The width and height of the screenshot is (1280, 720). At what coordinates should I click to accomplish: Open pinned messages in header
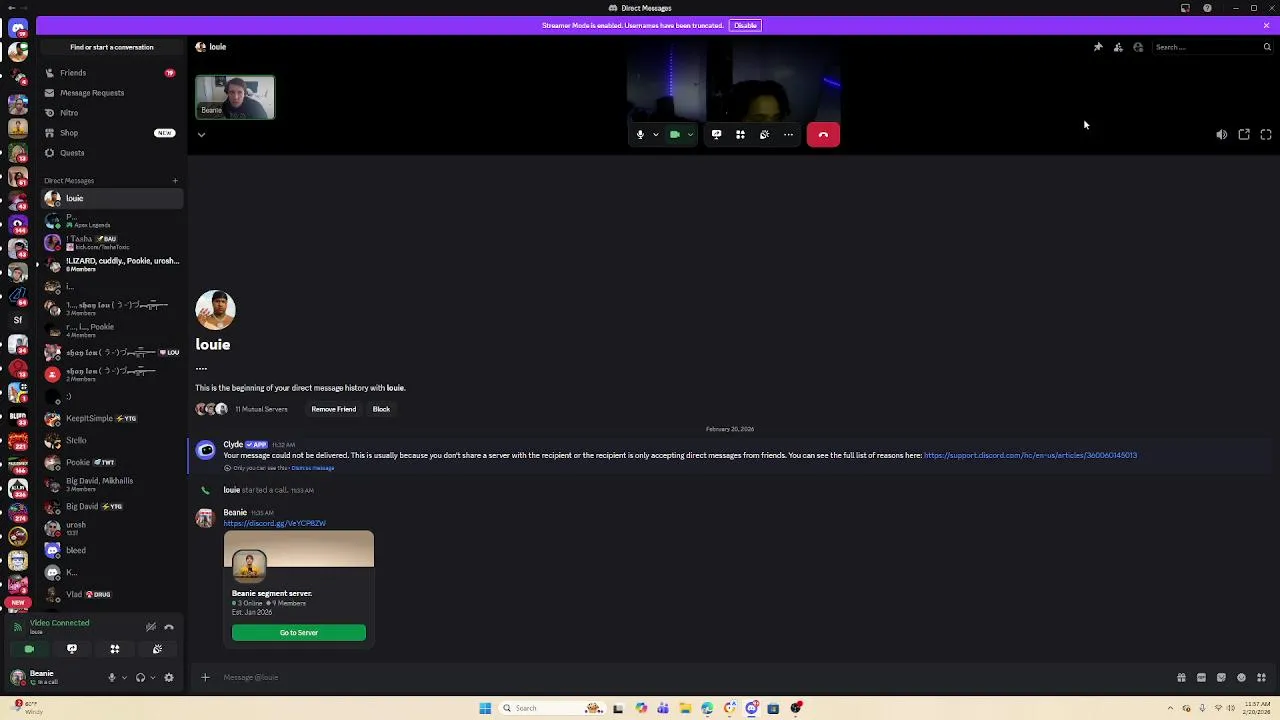point(1098,47)
